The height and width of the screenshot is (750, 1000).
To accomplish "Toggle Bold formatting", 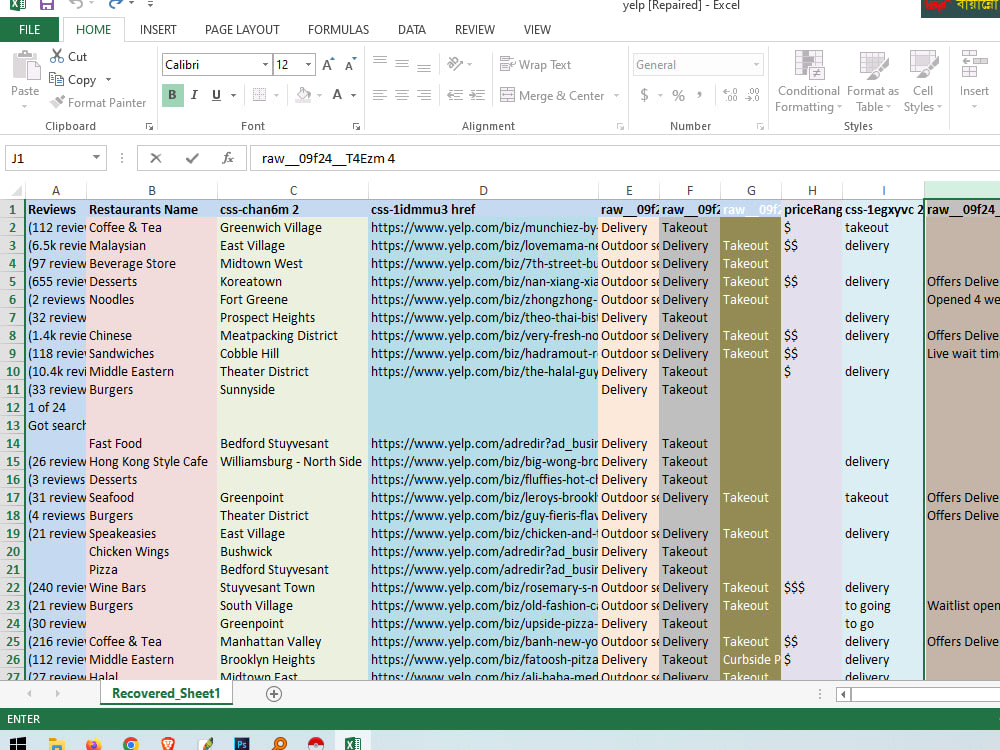I will (x=172, y=95).
